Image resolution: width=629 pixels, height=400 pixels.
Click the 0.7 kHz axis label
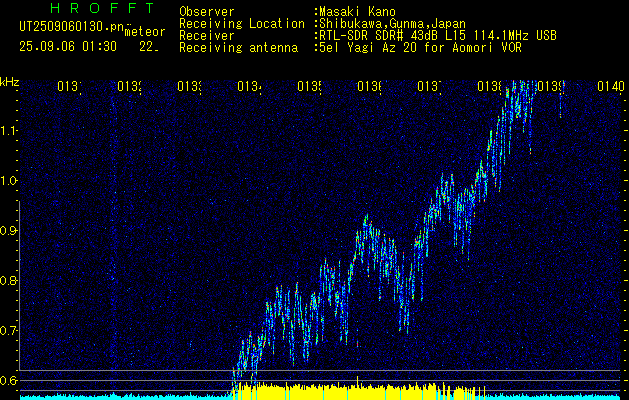pos(9,331)
